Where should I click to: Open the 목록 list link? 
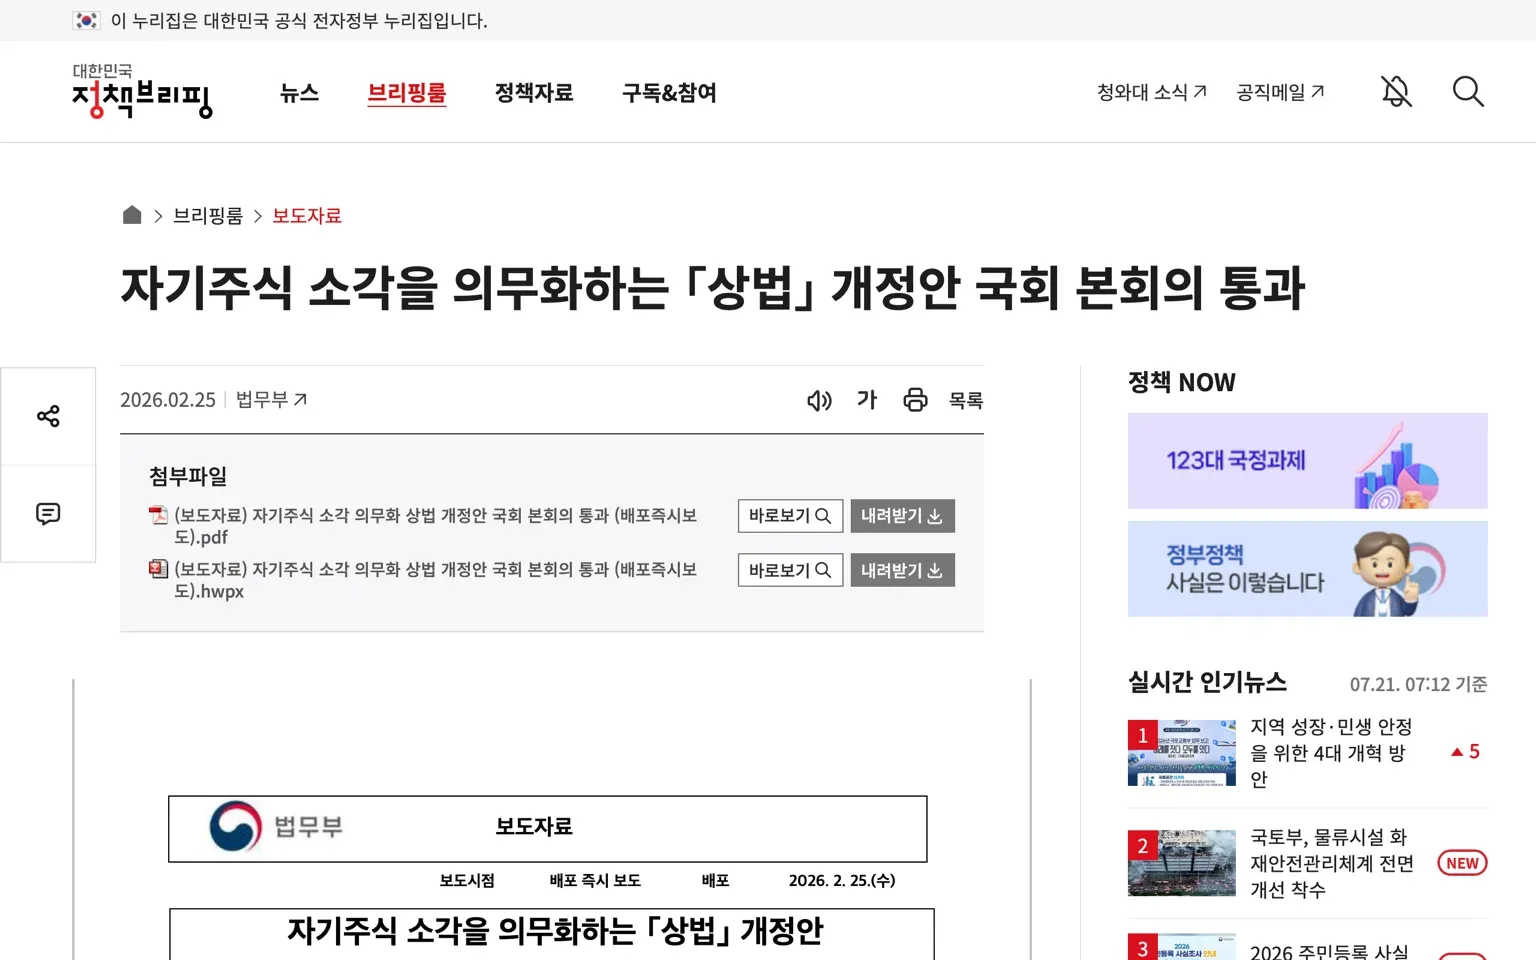point(966,400)
